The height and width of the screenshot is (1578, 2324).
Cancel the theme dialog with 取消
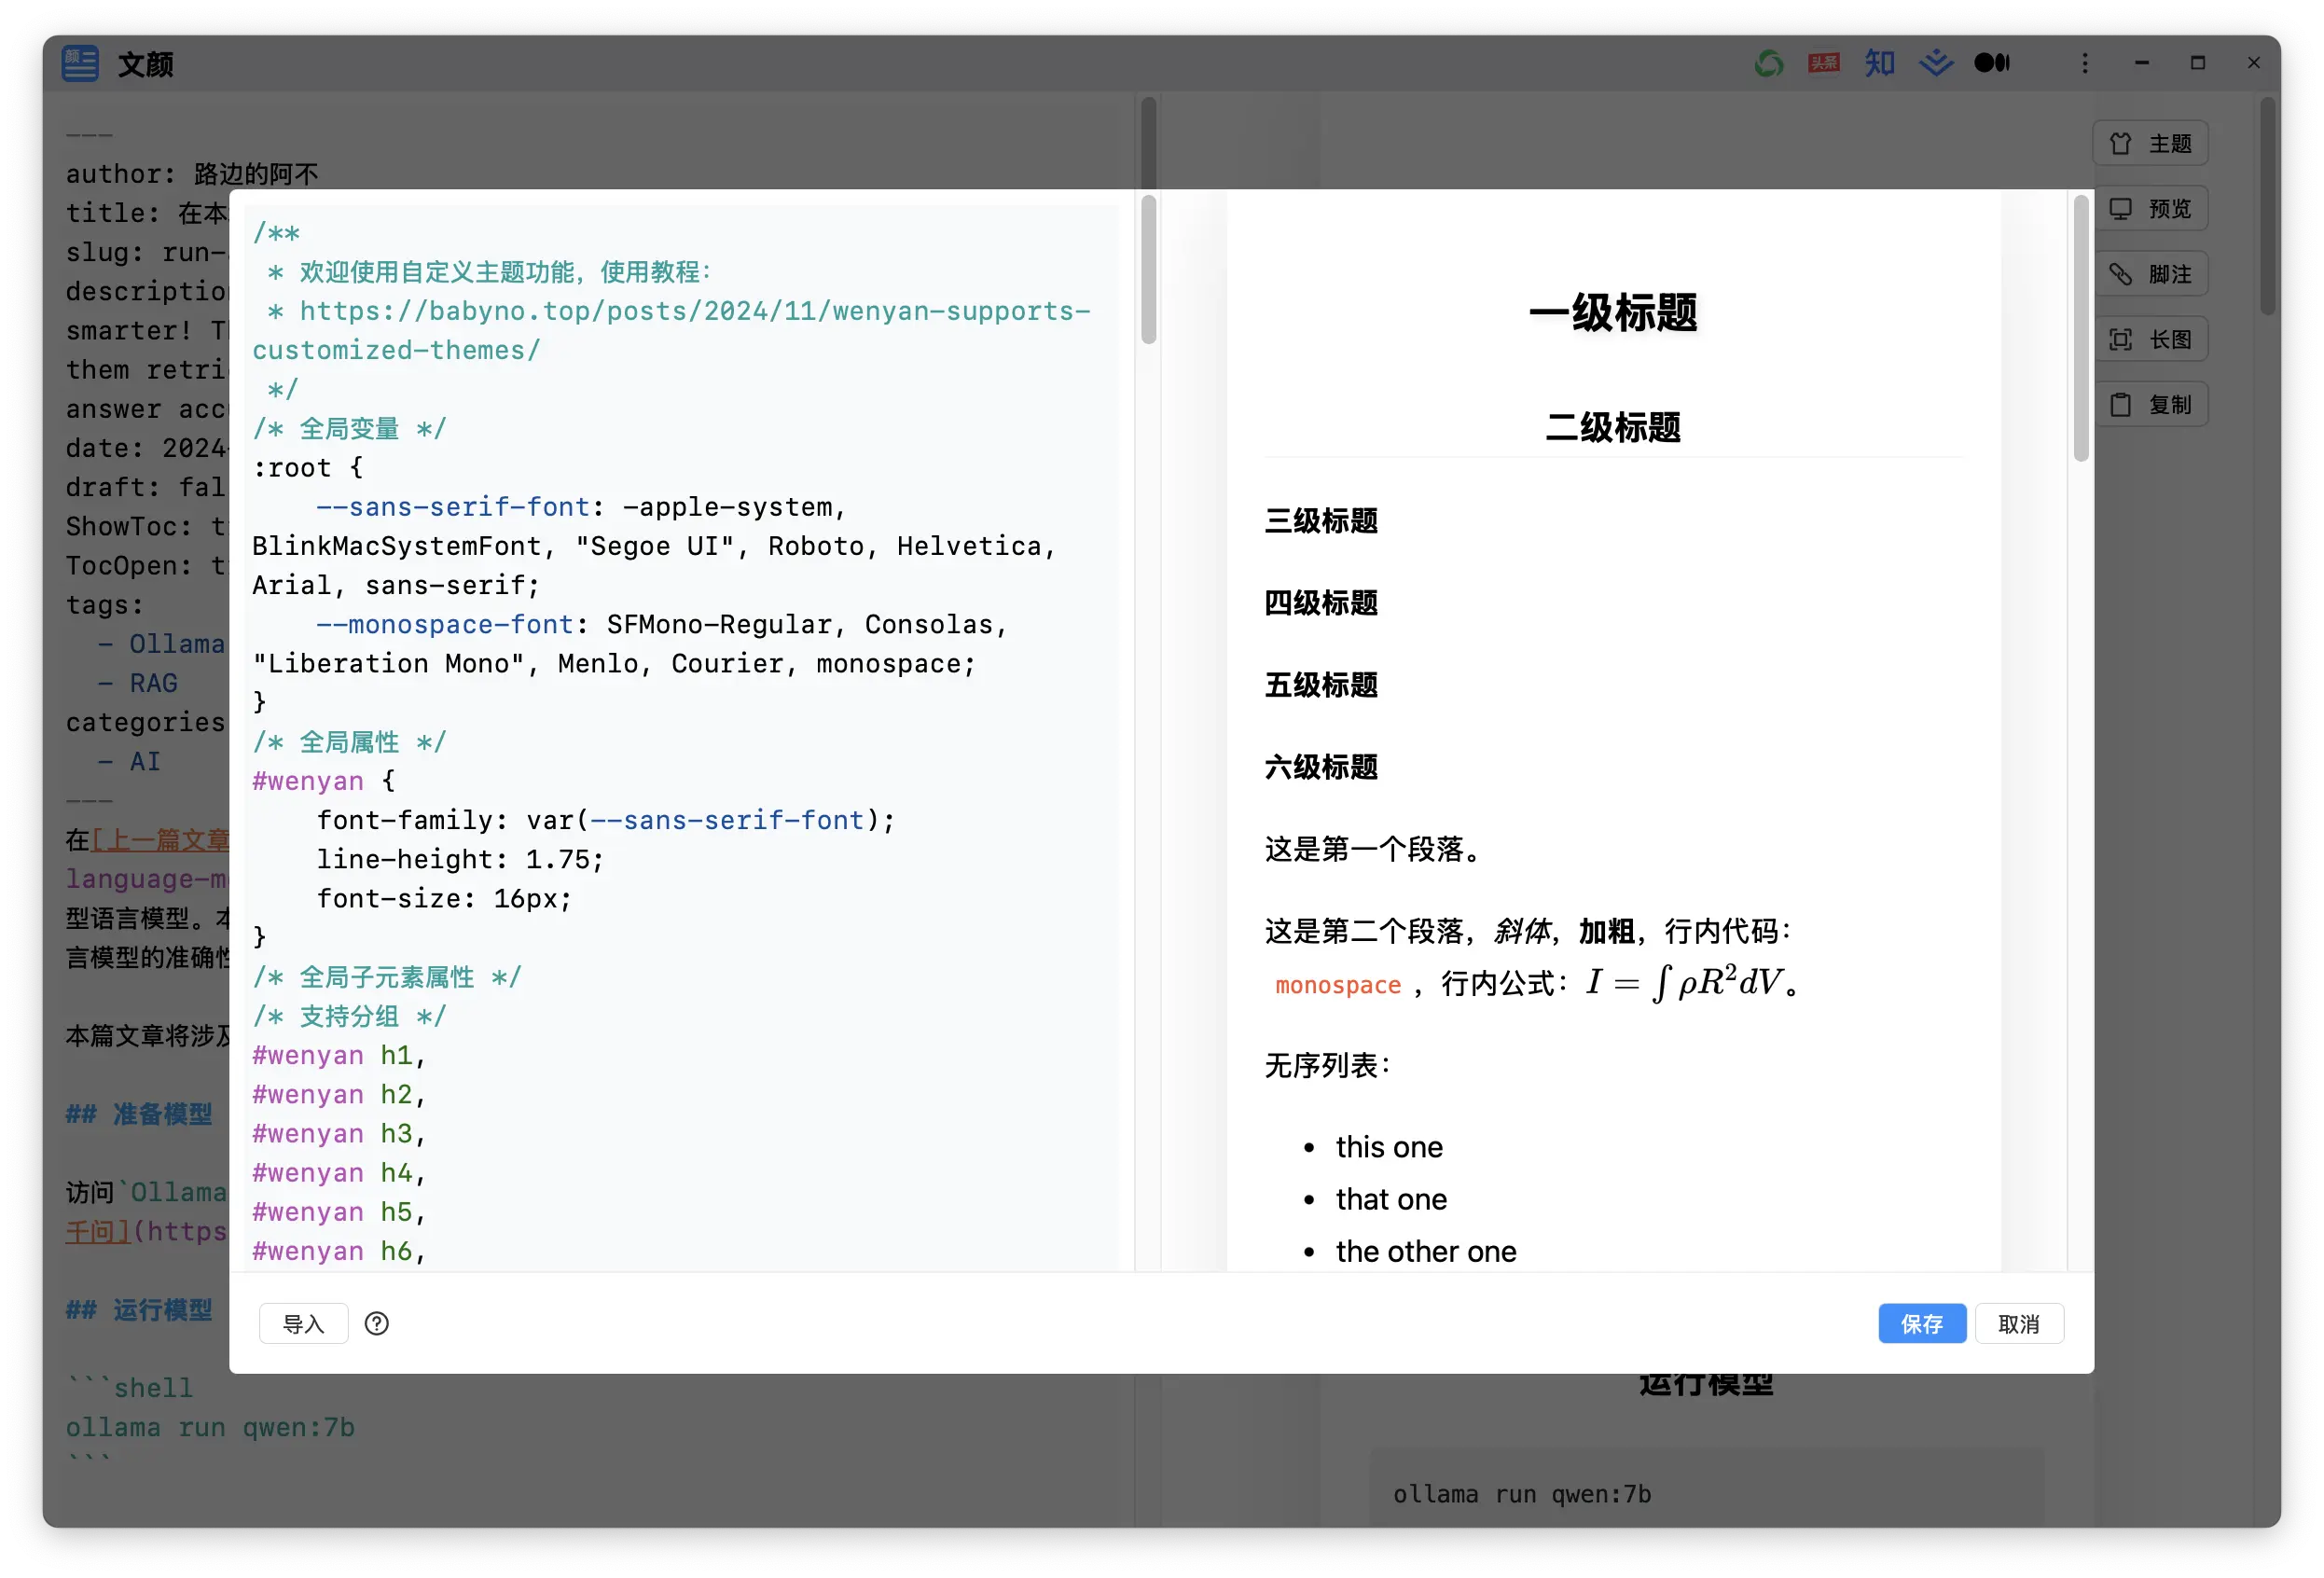[x=2019, y=1323]
